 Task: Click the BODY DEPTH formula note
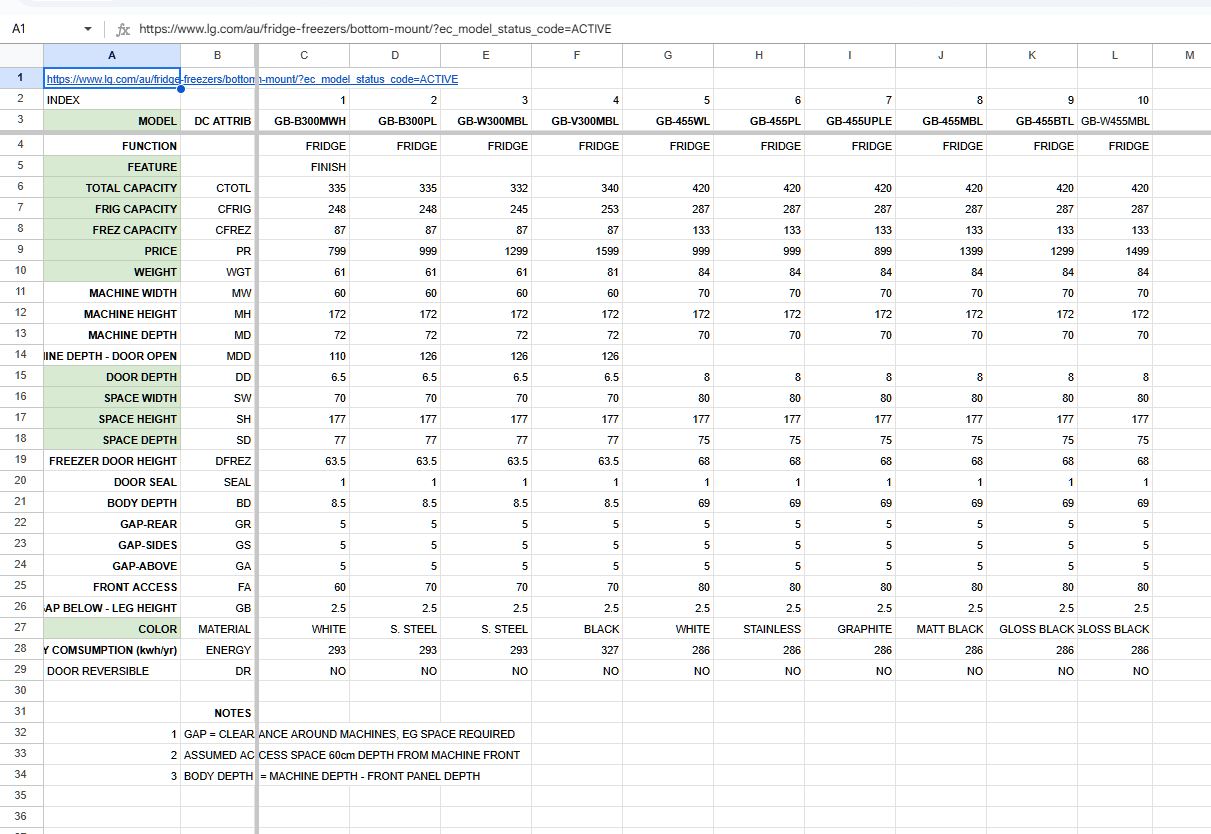(x=332, y=776)
